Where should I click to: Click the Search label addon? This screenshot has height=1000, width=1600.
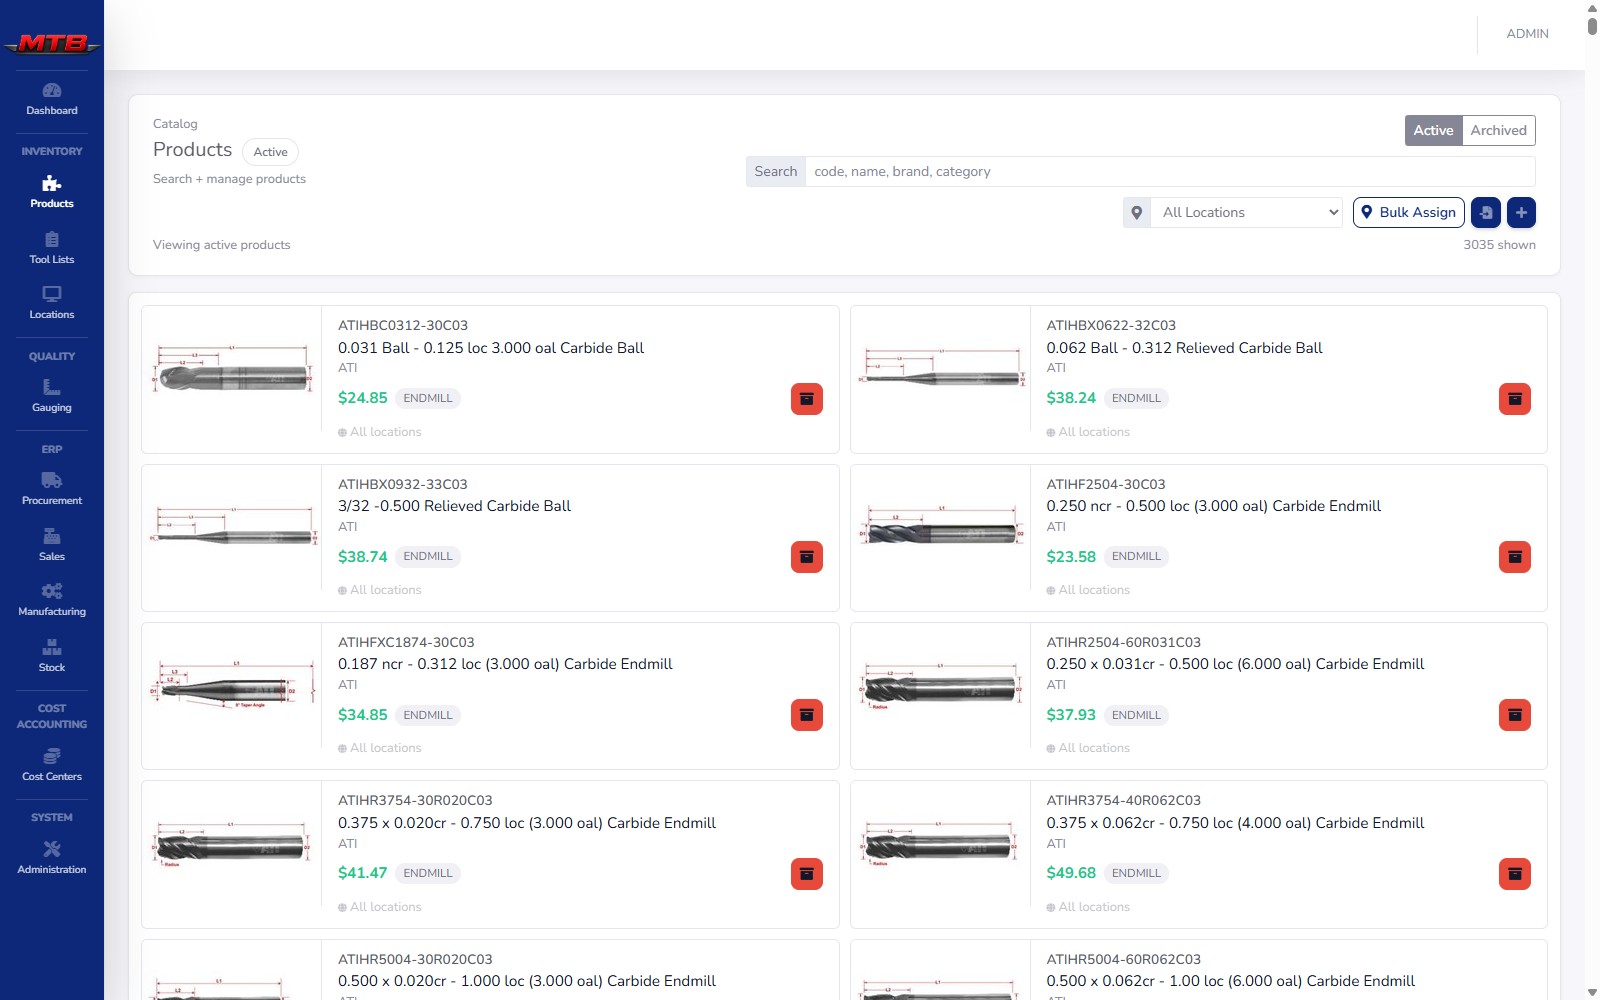click(x=776, y=171)
